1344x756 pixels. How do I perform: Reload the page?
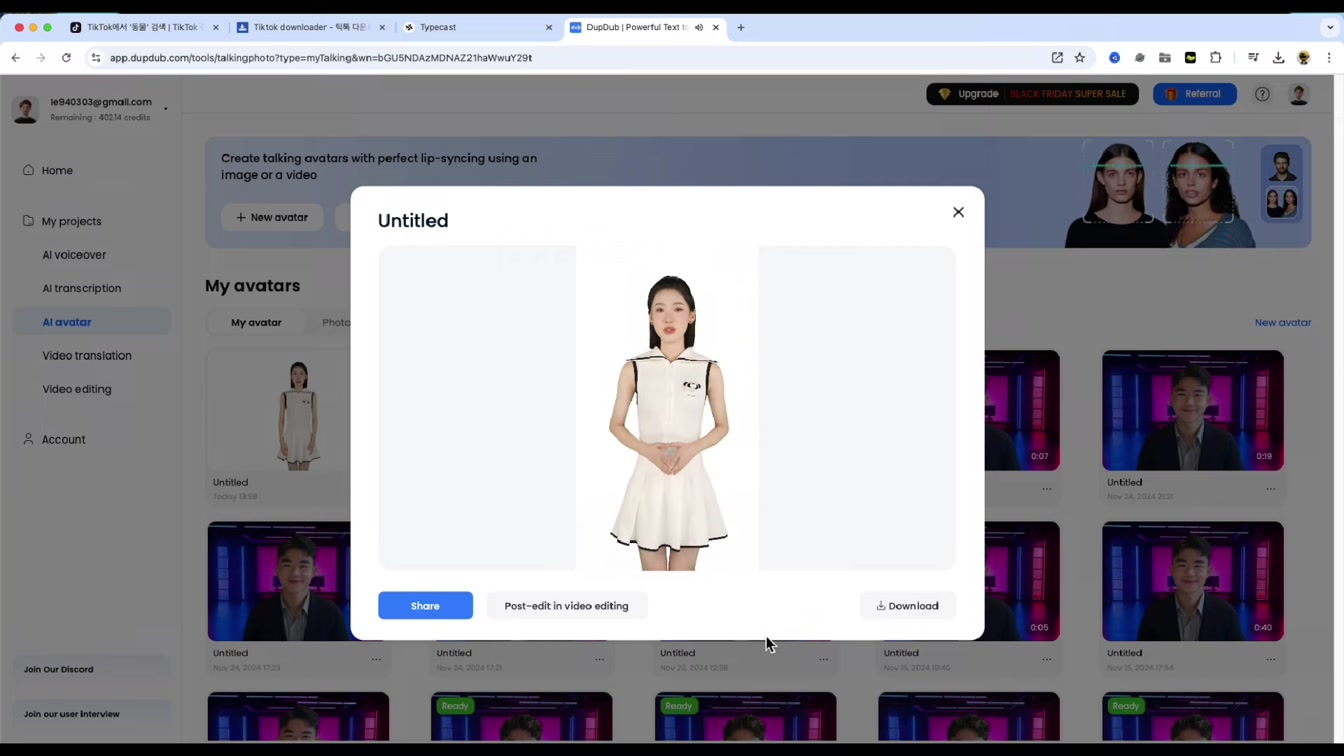click(66, 58)
